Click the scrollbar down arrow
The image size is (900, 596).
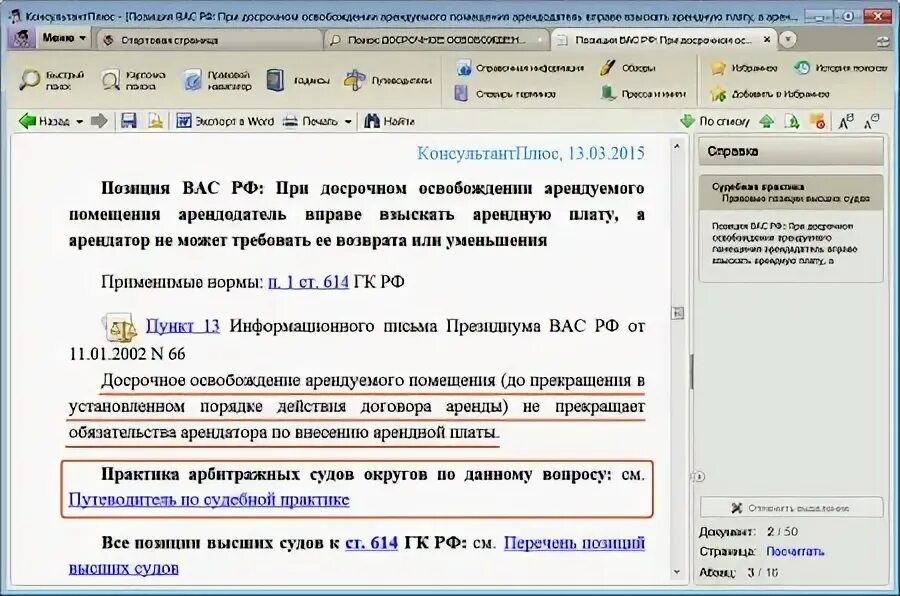[x=677, y=572]
